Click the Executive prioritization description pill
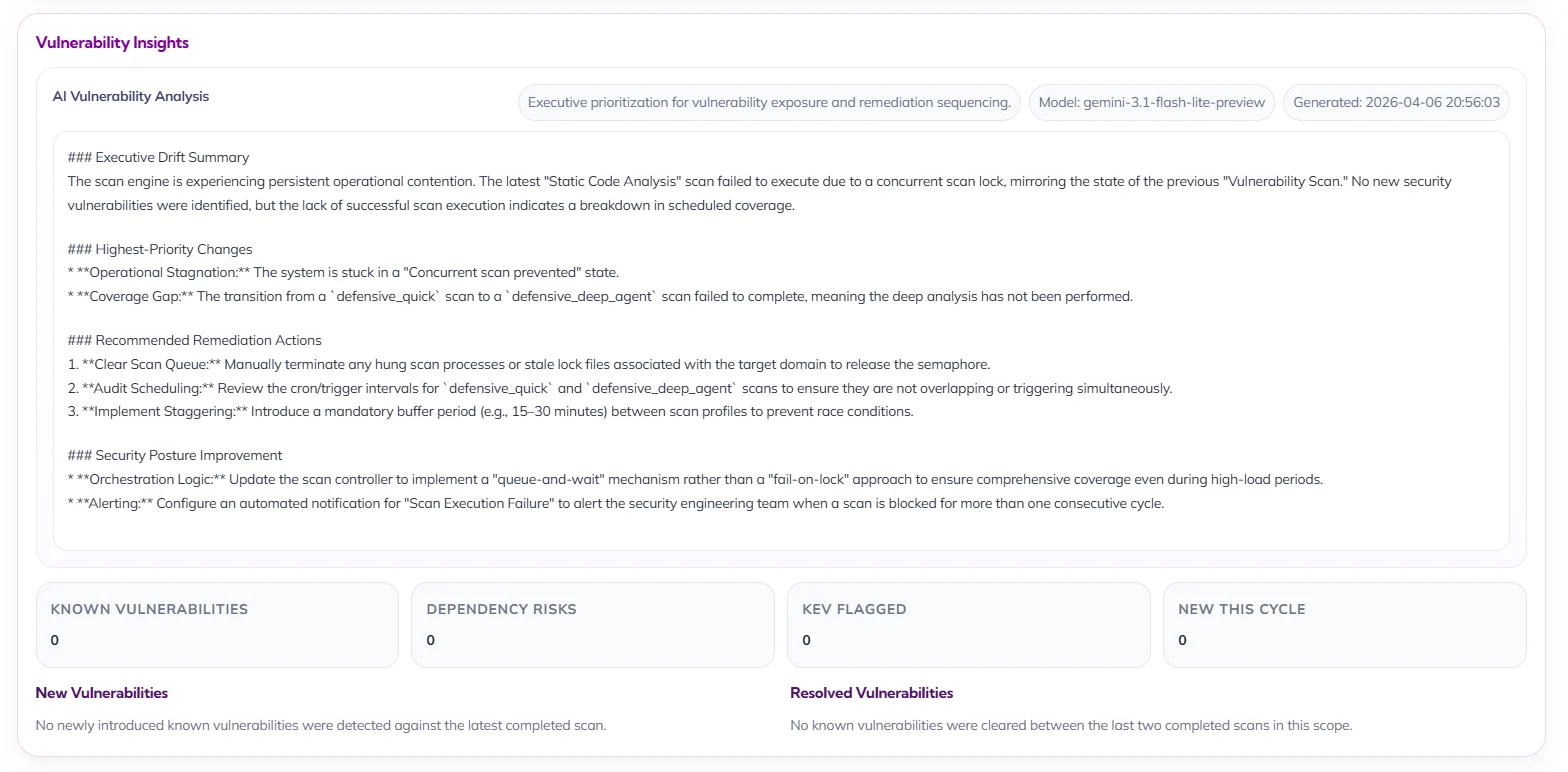Image resolution: width=1568 pixels, height=772 pixels. [768, 103]
